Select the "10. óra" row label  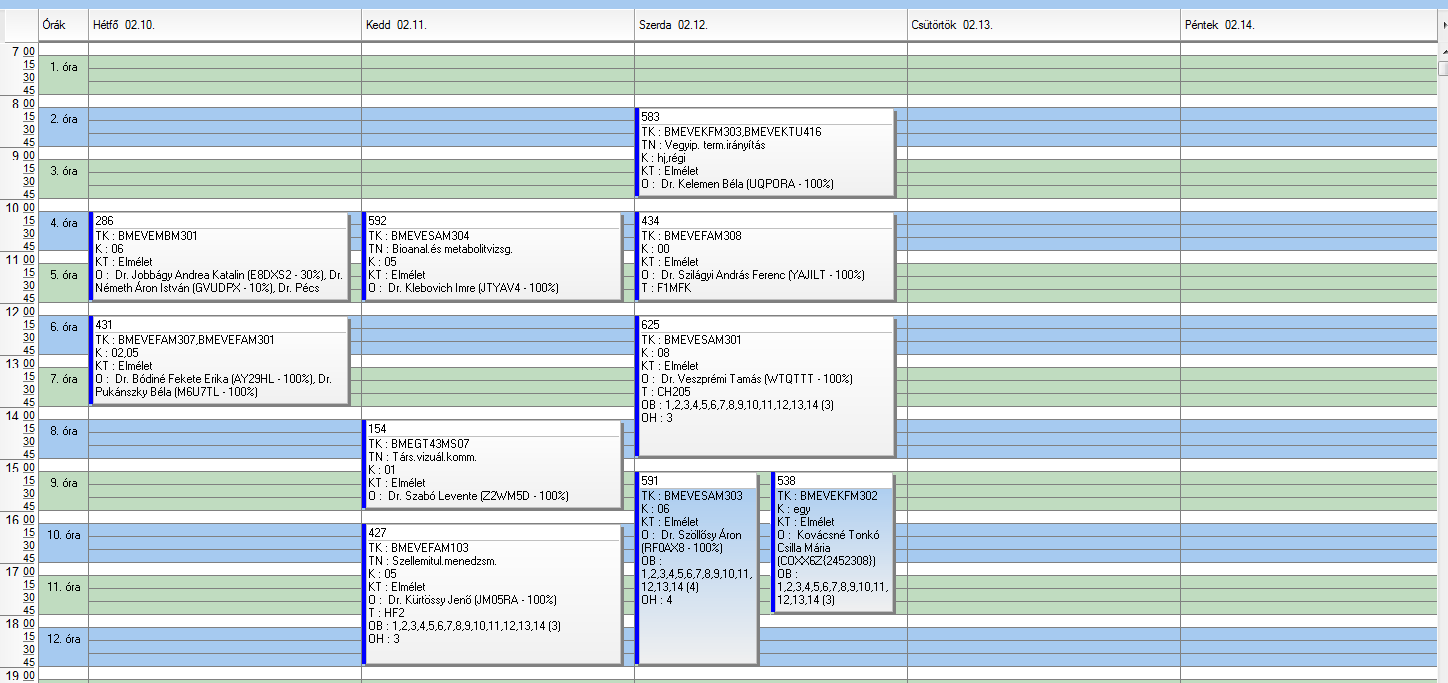click(x=64, y=535)
